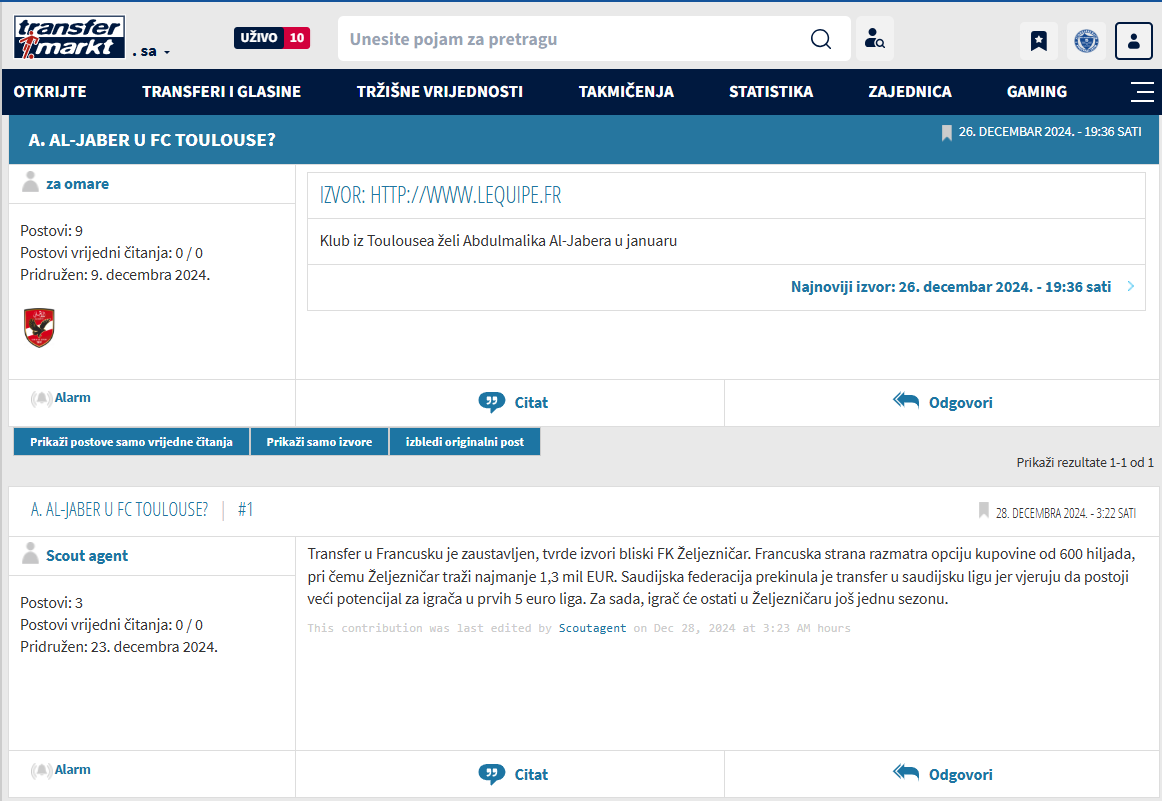Open the bookmarks star icon in header
This screenshot has height=801, width=1162.
click(x=1038, y=40)
